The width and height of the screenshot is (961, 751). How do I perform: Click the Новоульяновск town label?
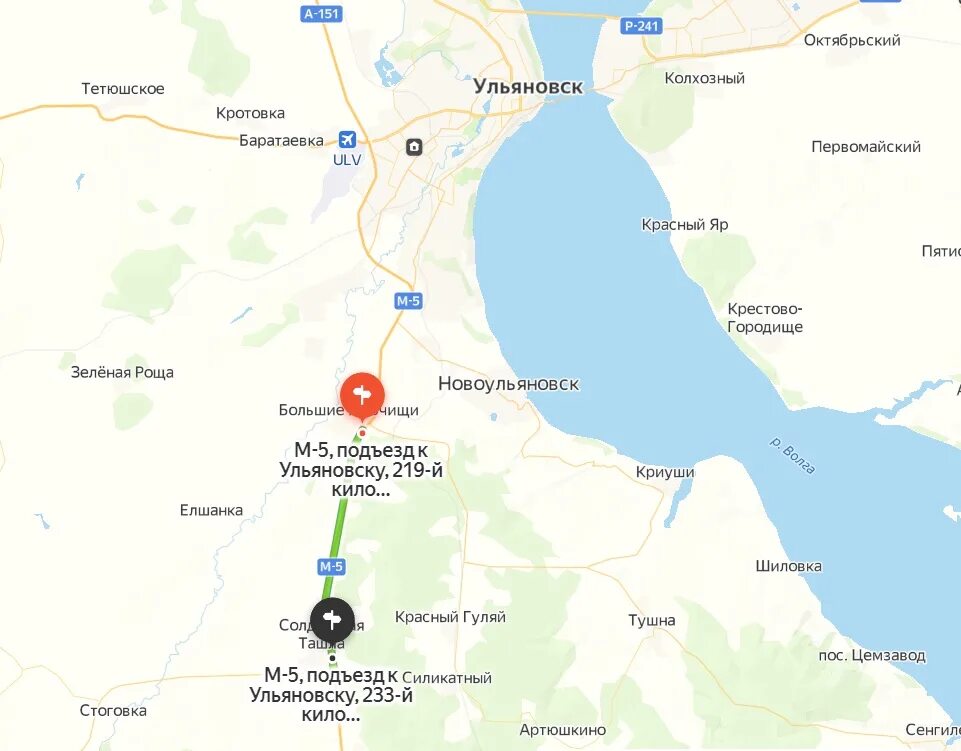[508, 384]
